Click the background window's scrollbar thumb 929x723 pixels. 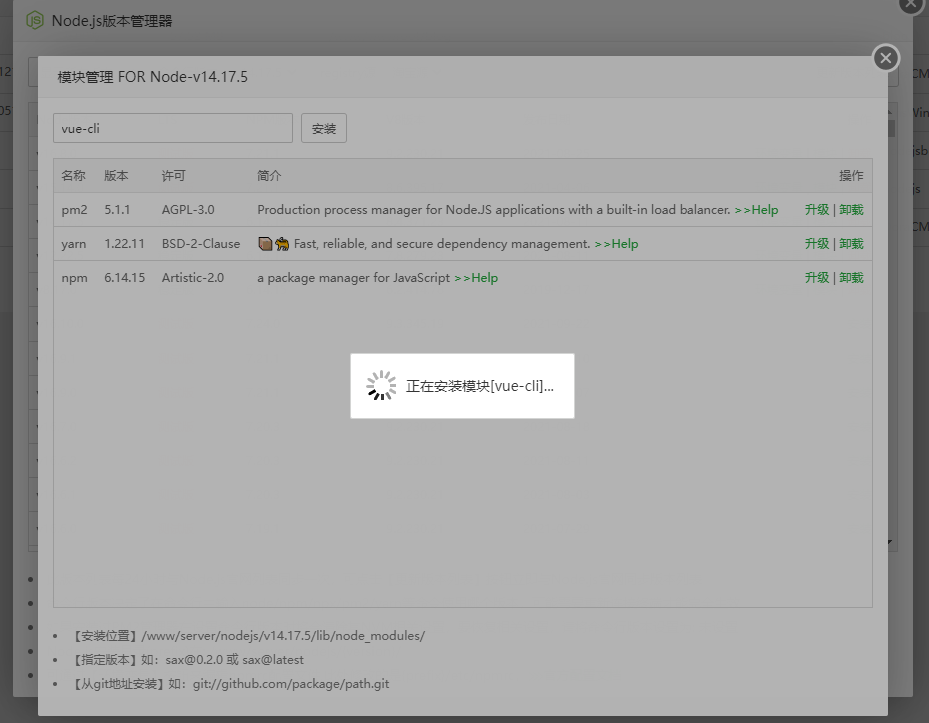click(891, 129)
